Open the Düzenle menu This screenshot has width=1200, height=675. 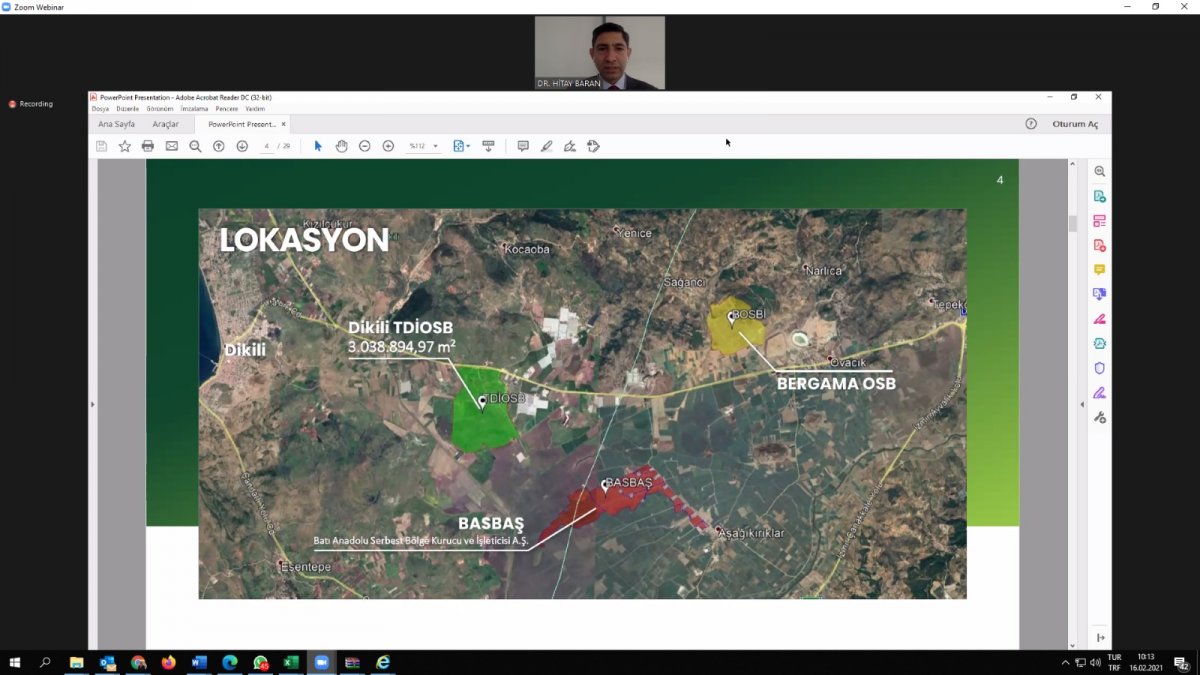coord(127,108)
